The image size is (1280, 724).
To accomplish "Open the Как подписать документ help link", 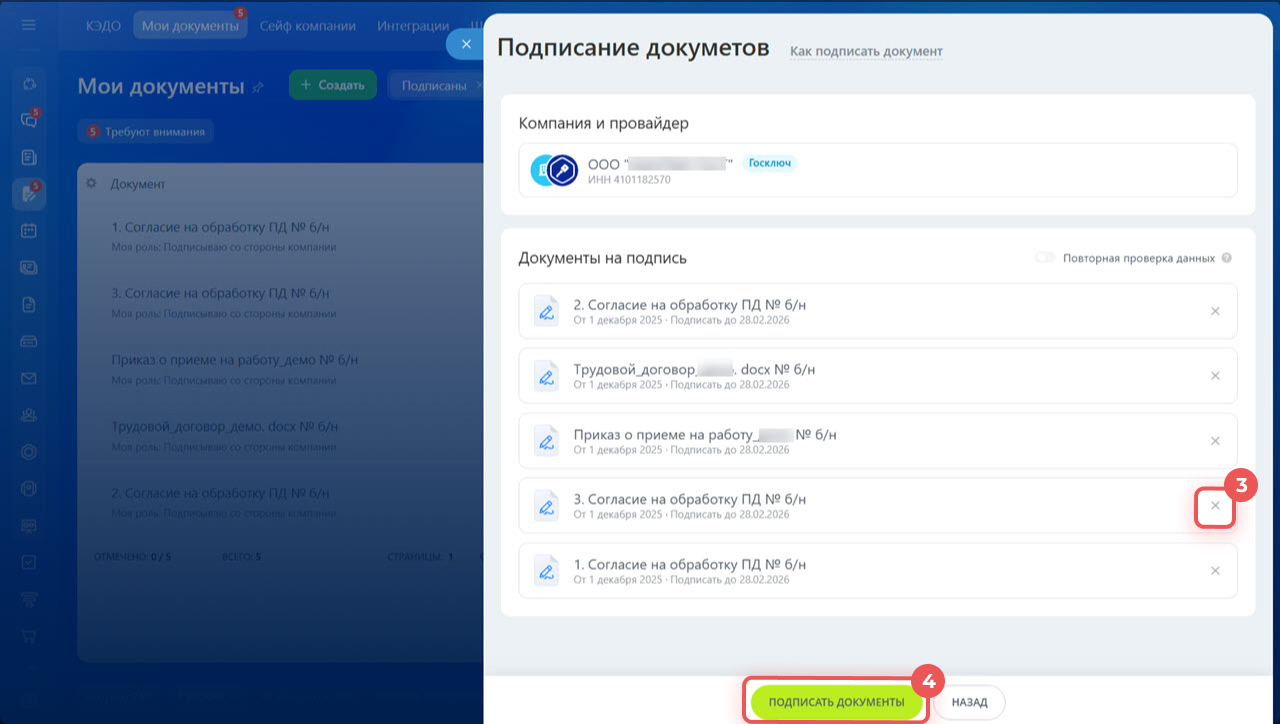I will (x=866, y=51).
